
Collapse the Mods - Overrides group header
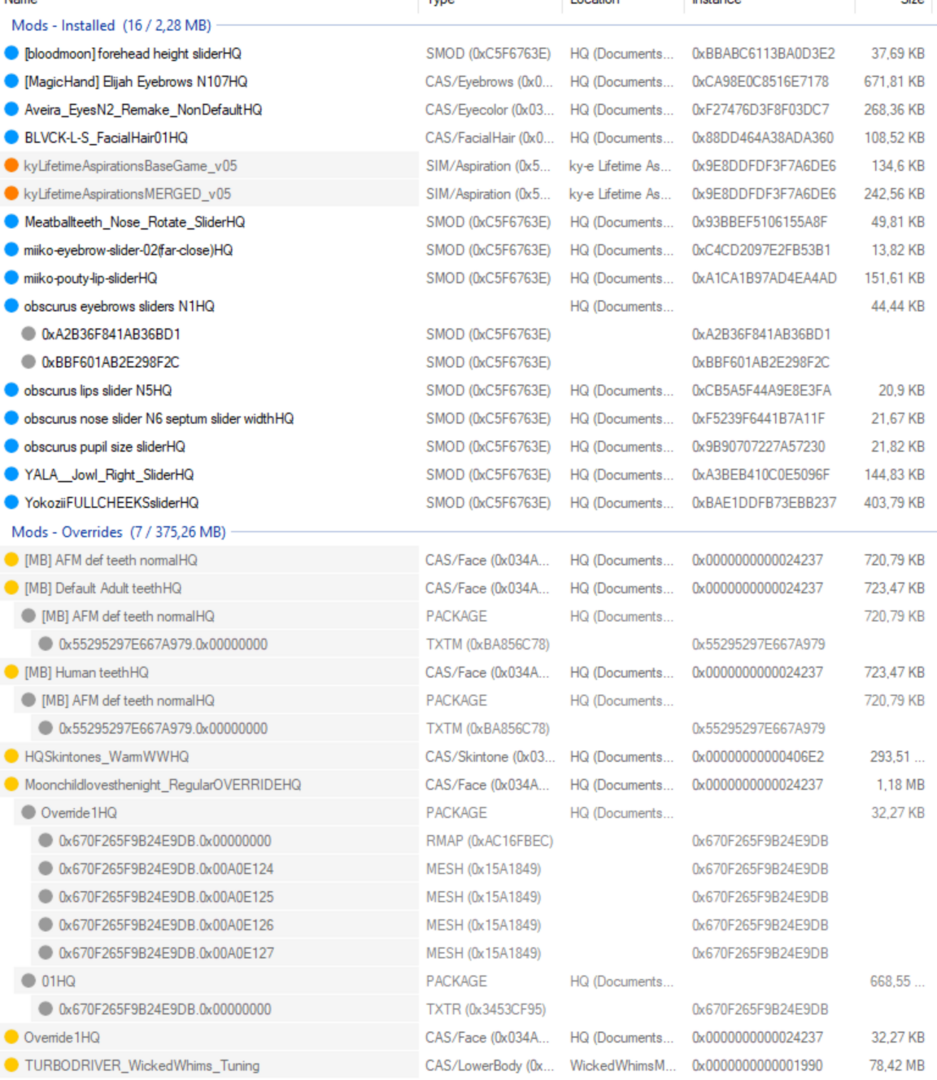point(119,532)
